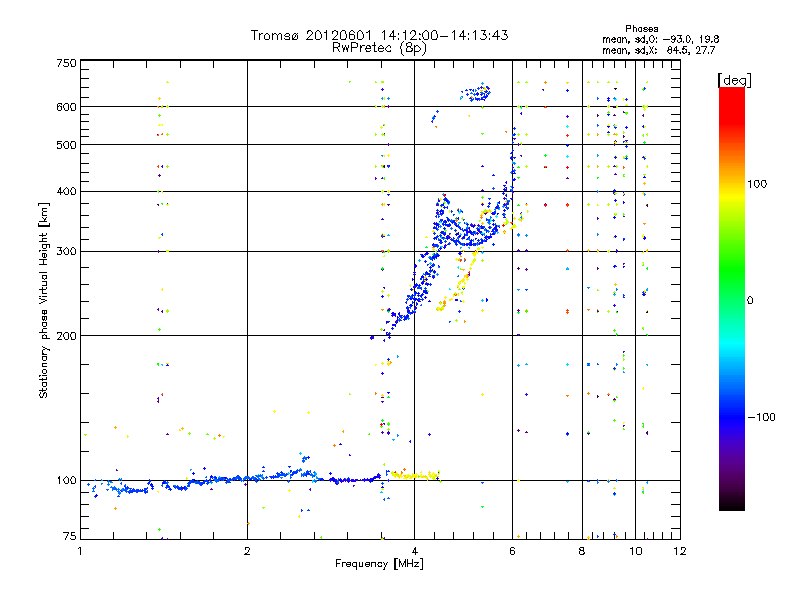Click x-axis tick label '8'
Image resolution: width=800 pixels, height=600 pixels.
[x=582, y=551]
